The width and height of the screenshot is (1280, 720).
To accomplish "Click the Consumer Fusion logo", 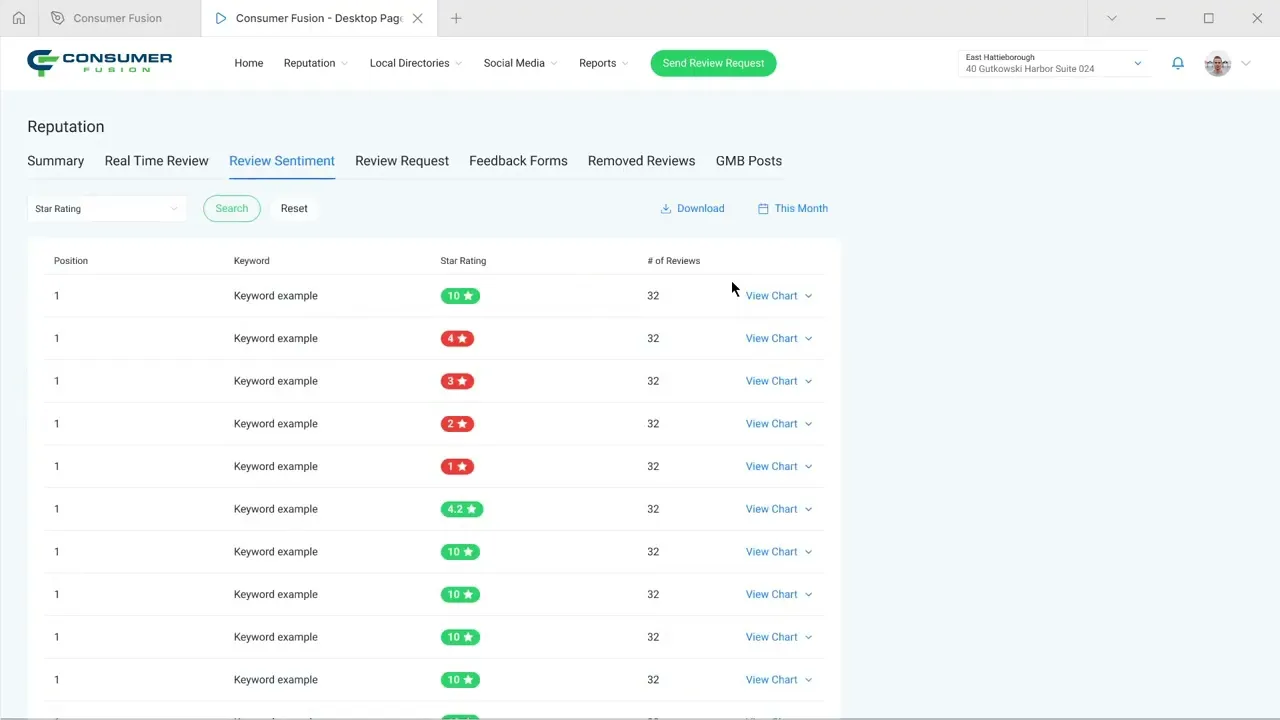I will tap(100, 63).
